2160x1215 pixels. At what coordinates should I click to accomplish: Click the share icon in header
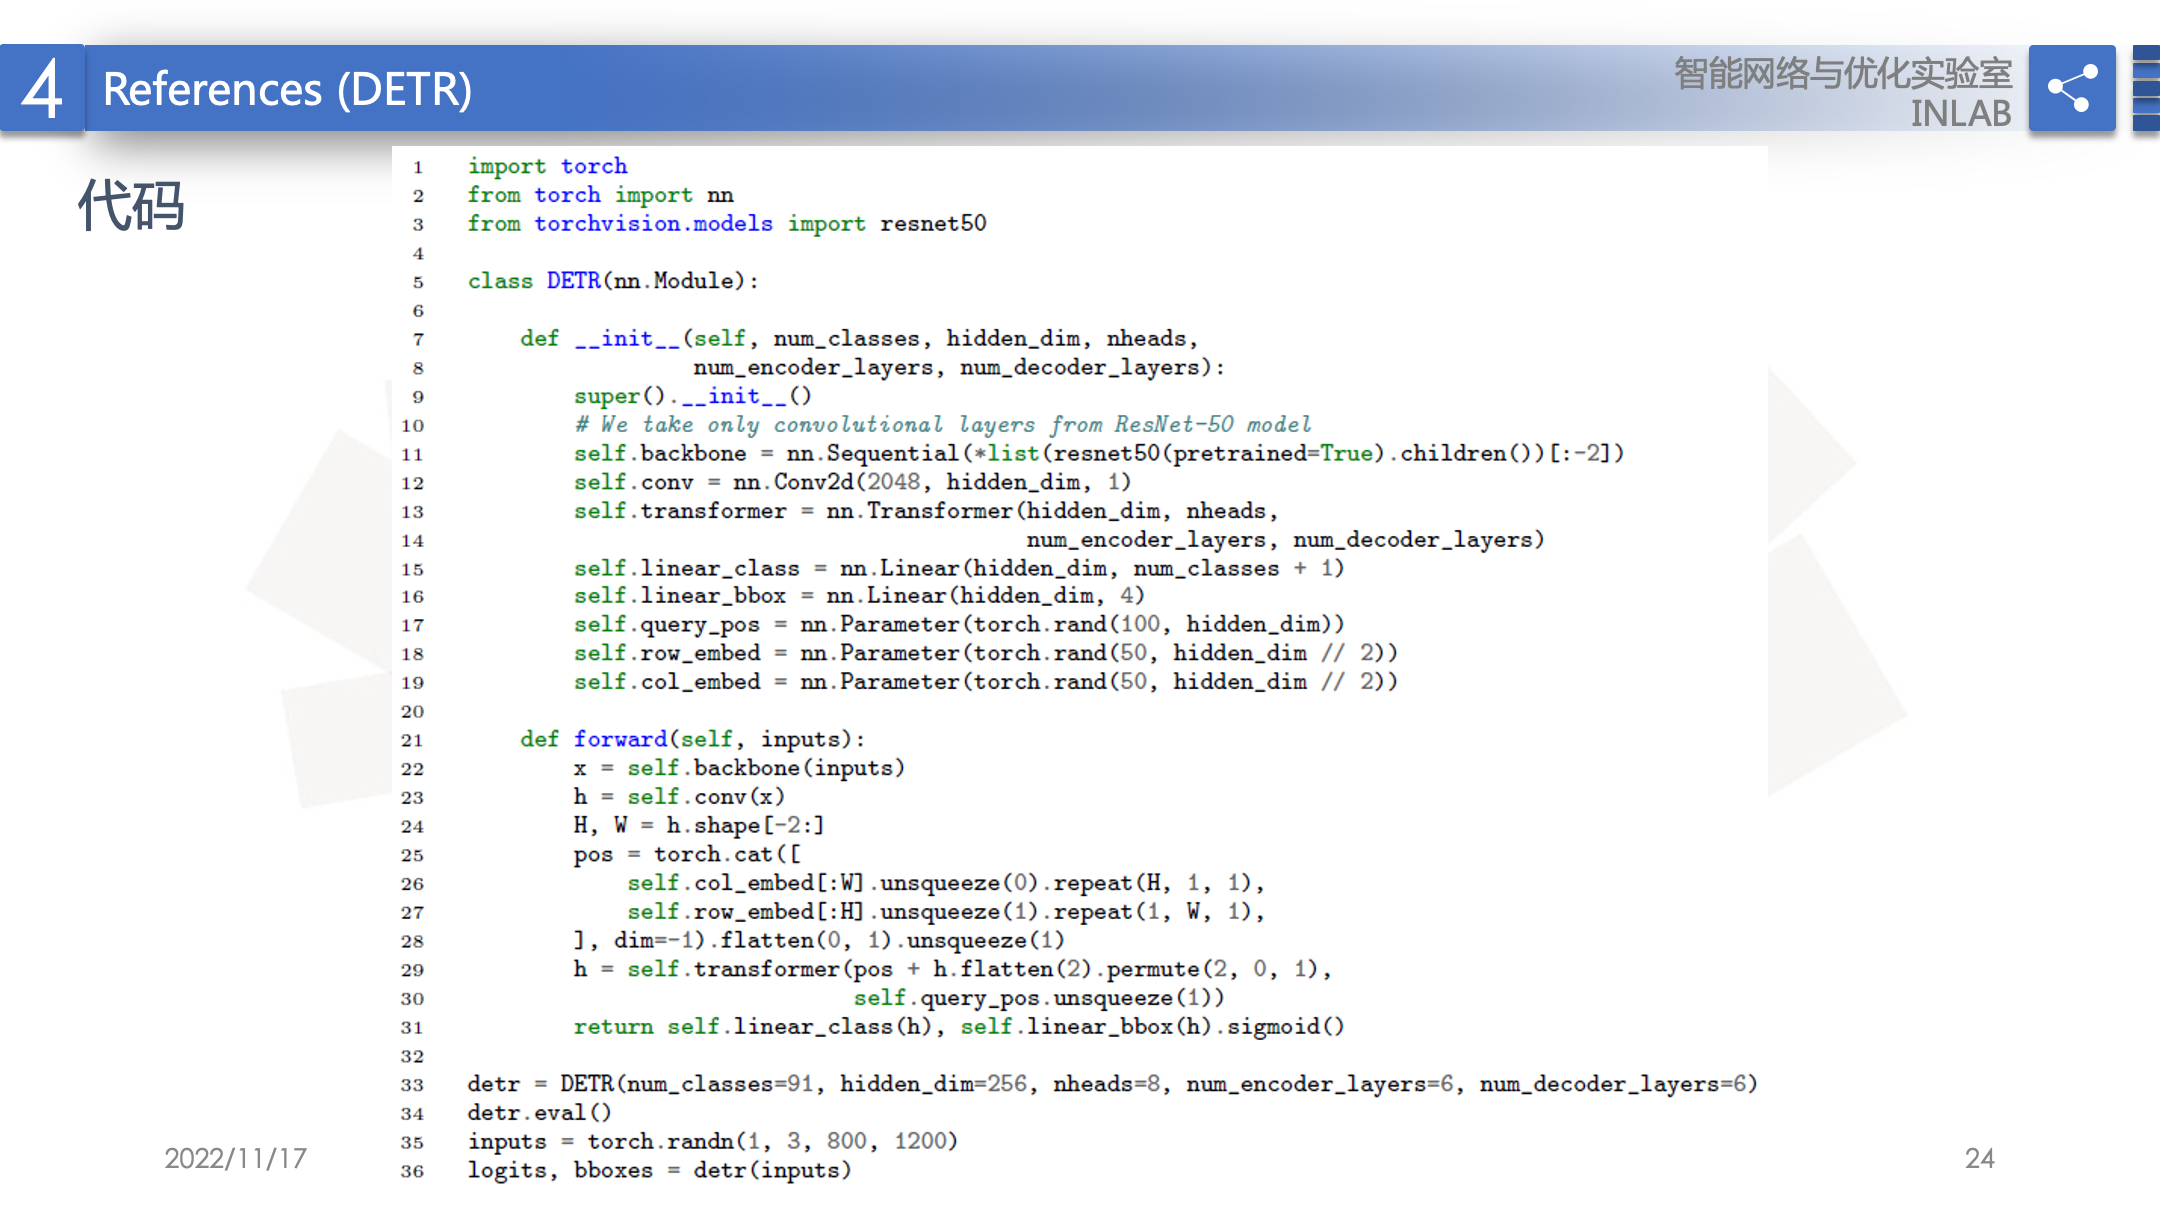(2071, 88)
